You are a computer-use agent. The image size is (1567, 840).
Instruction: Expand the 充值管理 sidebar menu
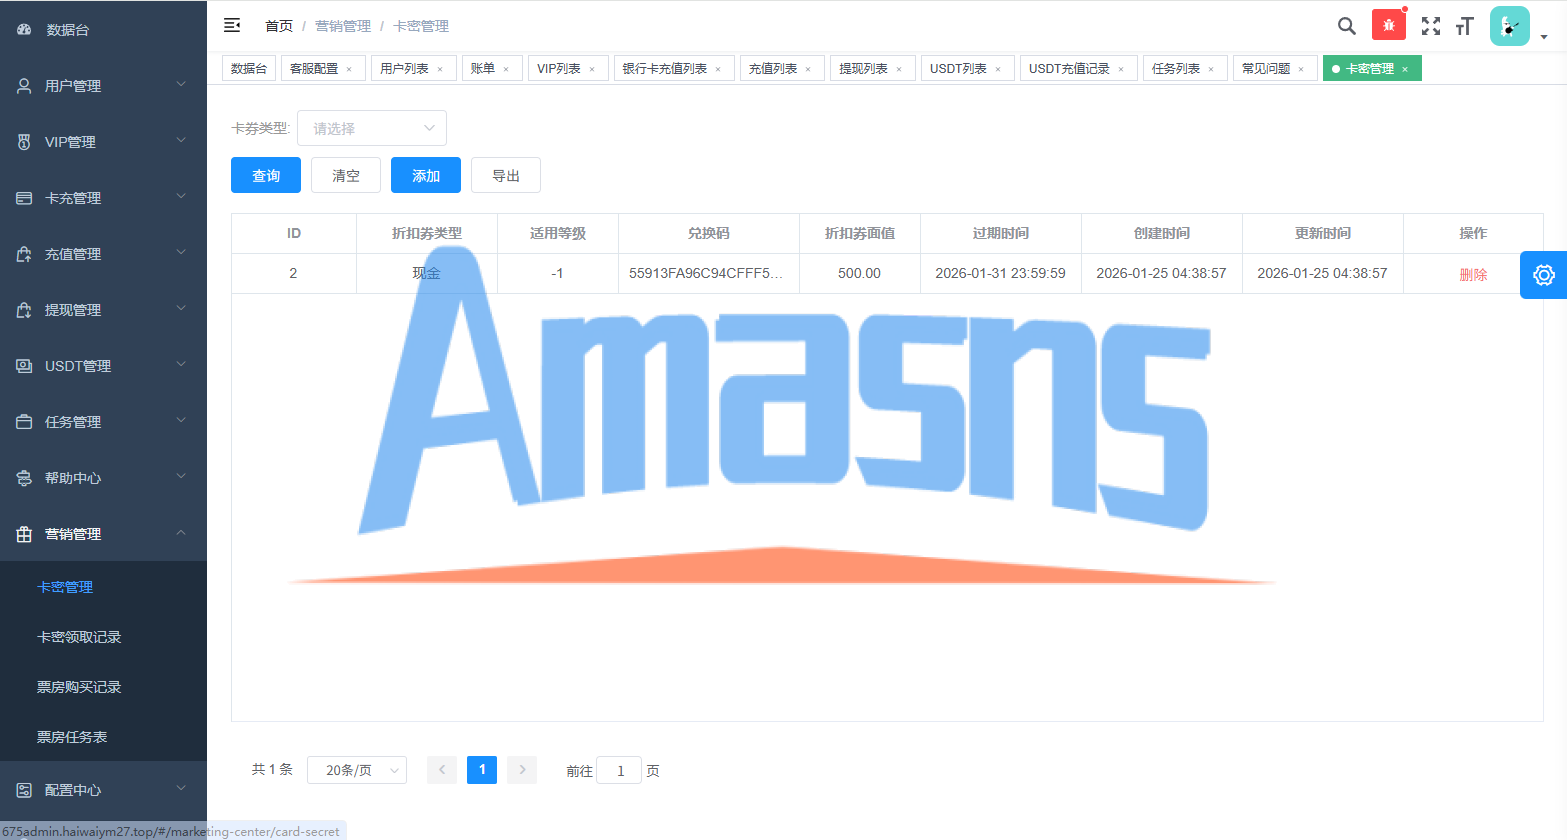tap(103, 254)
